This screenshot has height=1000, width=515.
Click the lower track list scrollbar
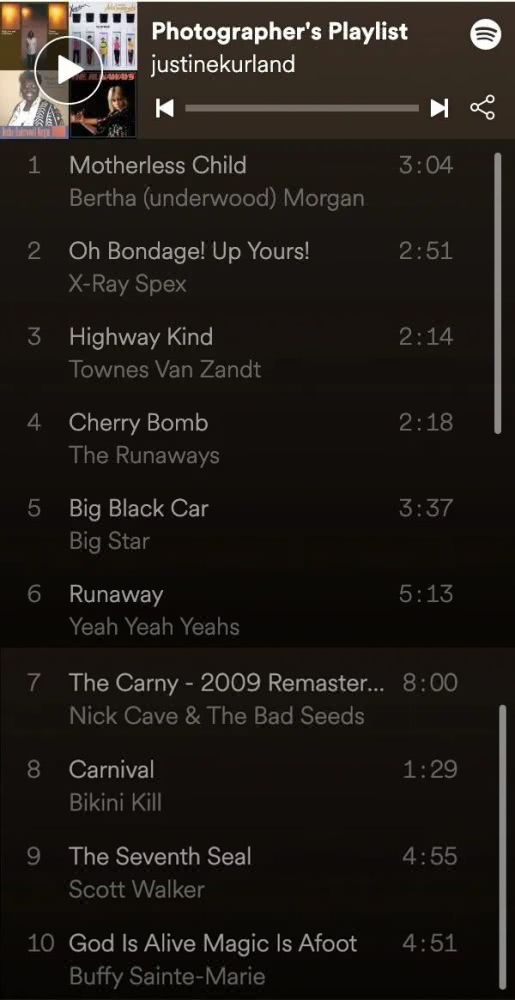tap(502, 848)
